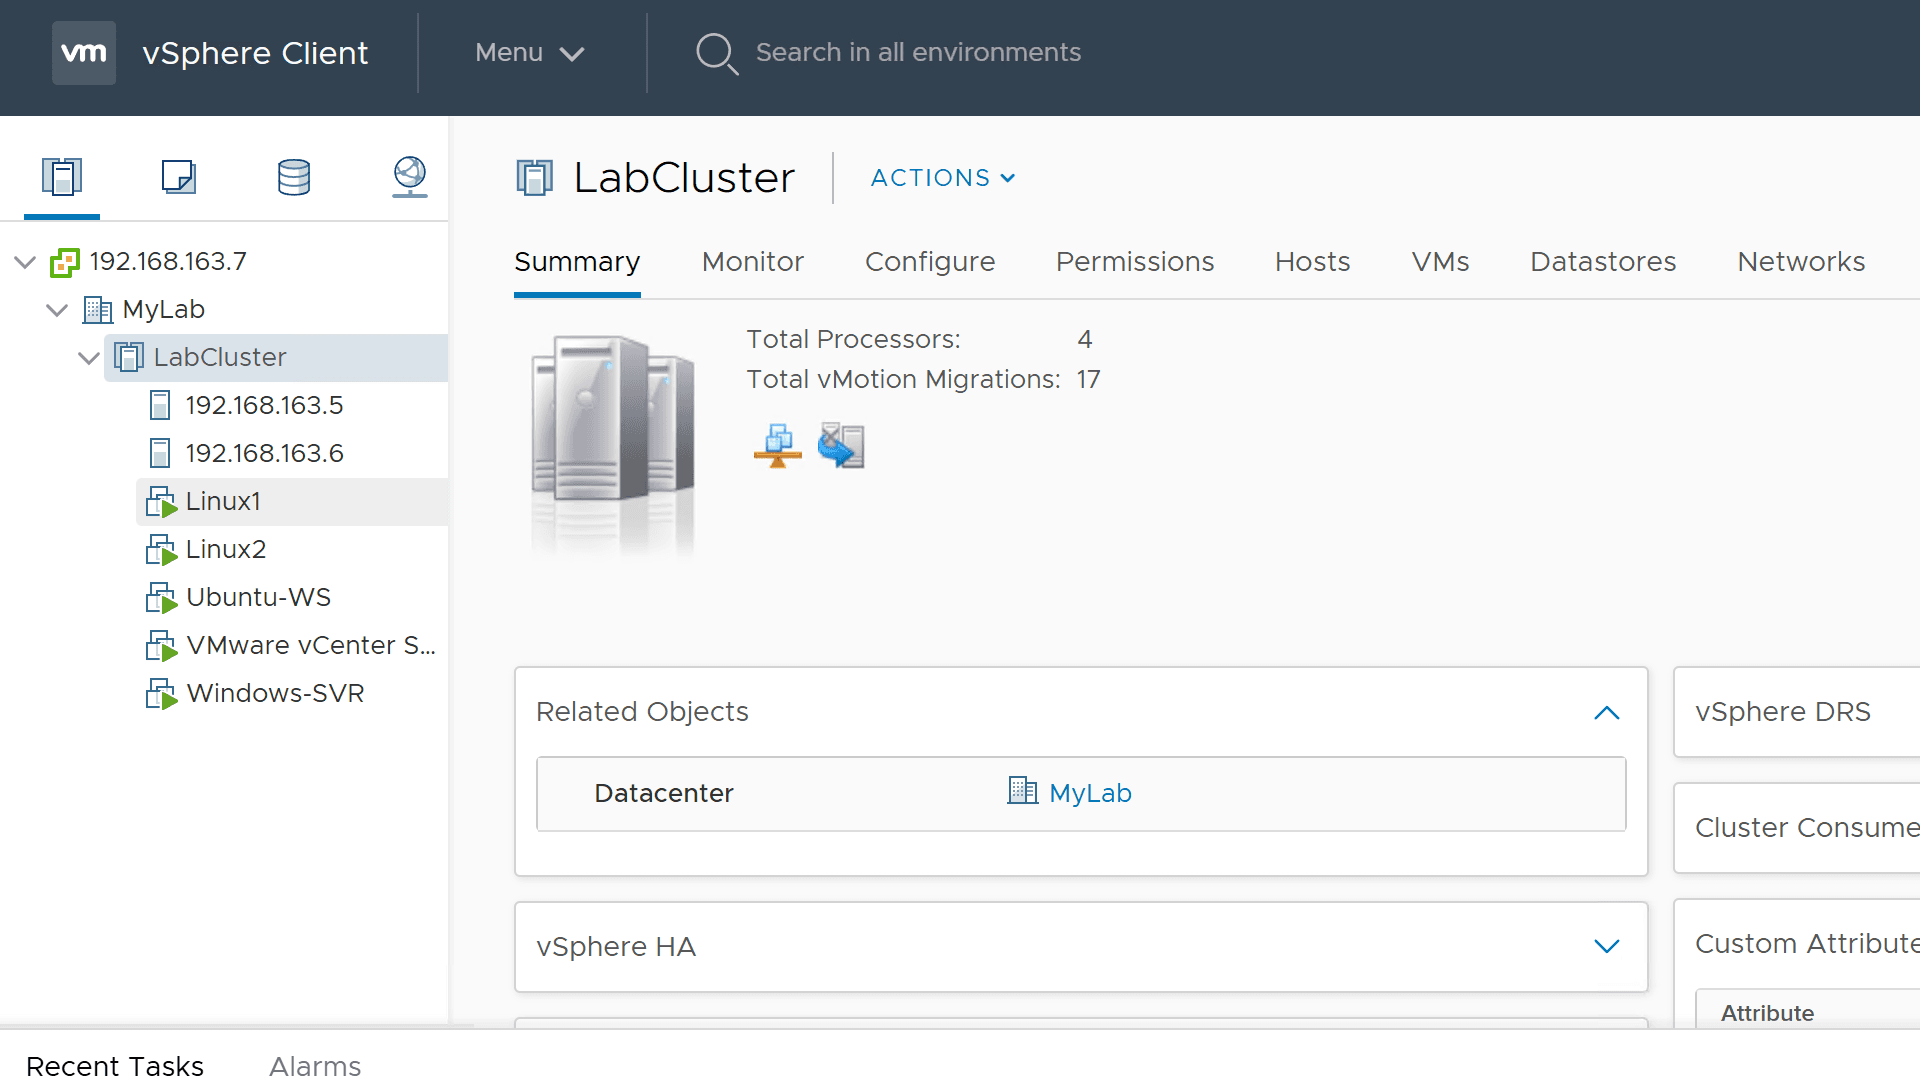The image size is (1920, 1080).
Task: Click the Search in all environments field
Action: pos(918,52)
